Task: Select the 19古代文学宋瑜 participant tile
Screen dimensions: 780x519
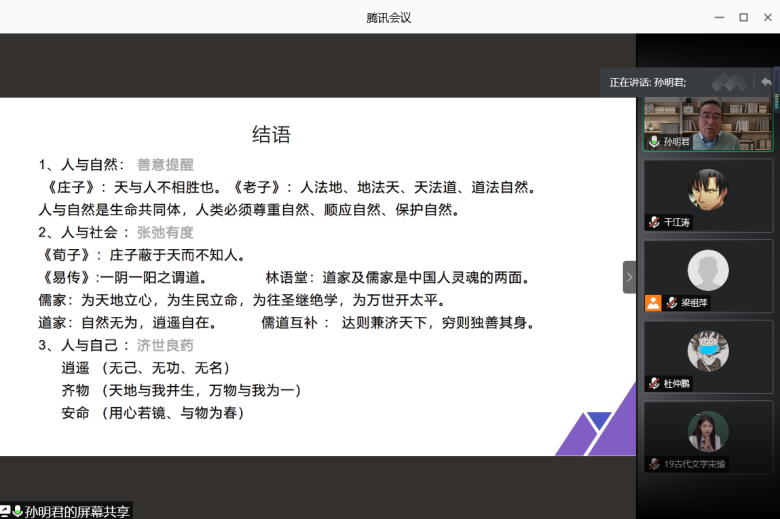Action: tap(708, 436)
